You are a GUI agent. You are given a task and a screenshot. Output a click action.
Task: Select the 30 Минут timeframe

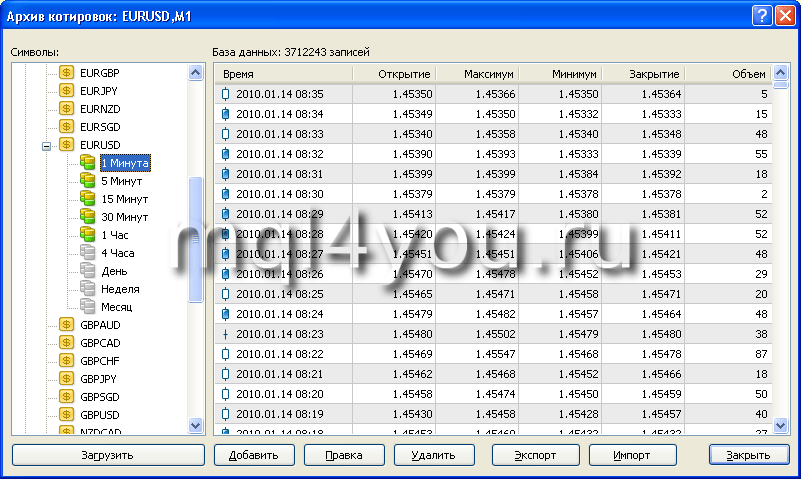click(x=124, y=217)
